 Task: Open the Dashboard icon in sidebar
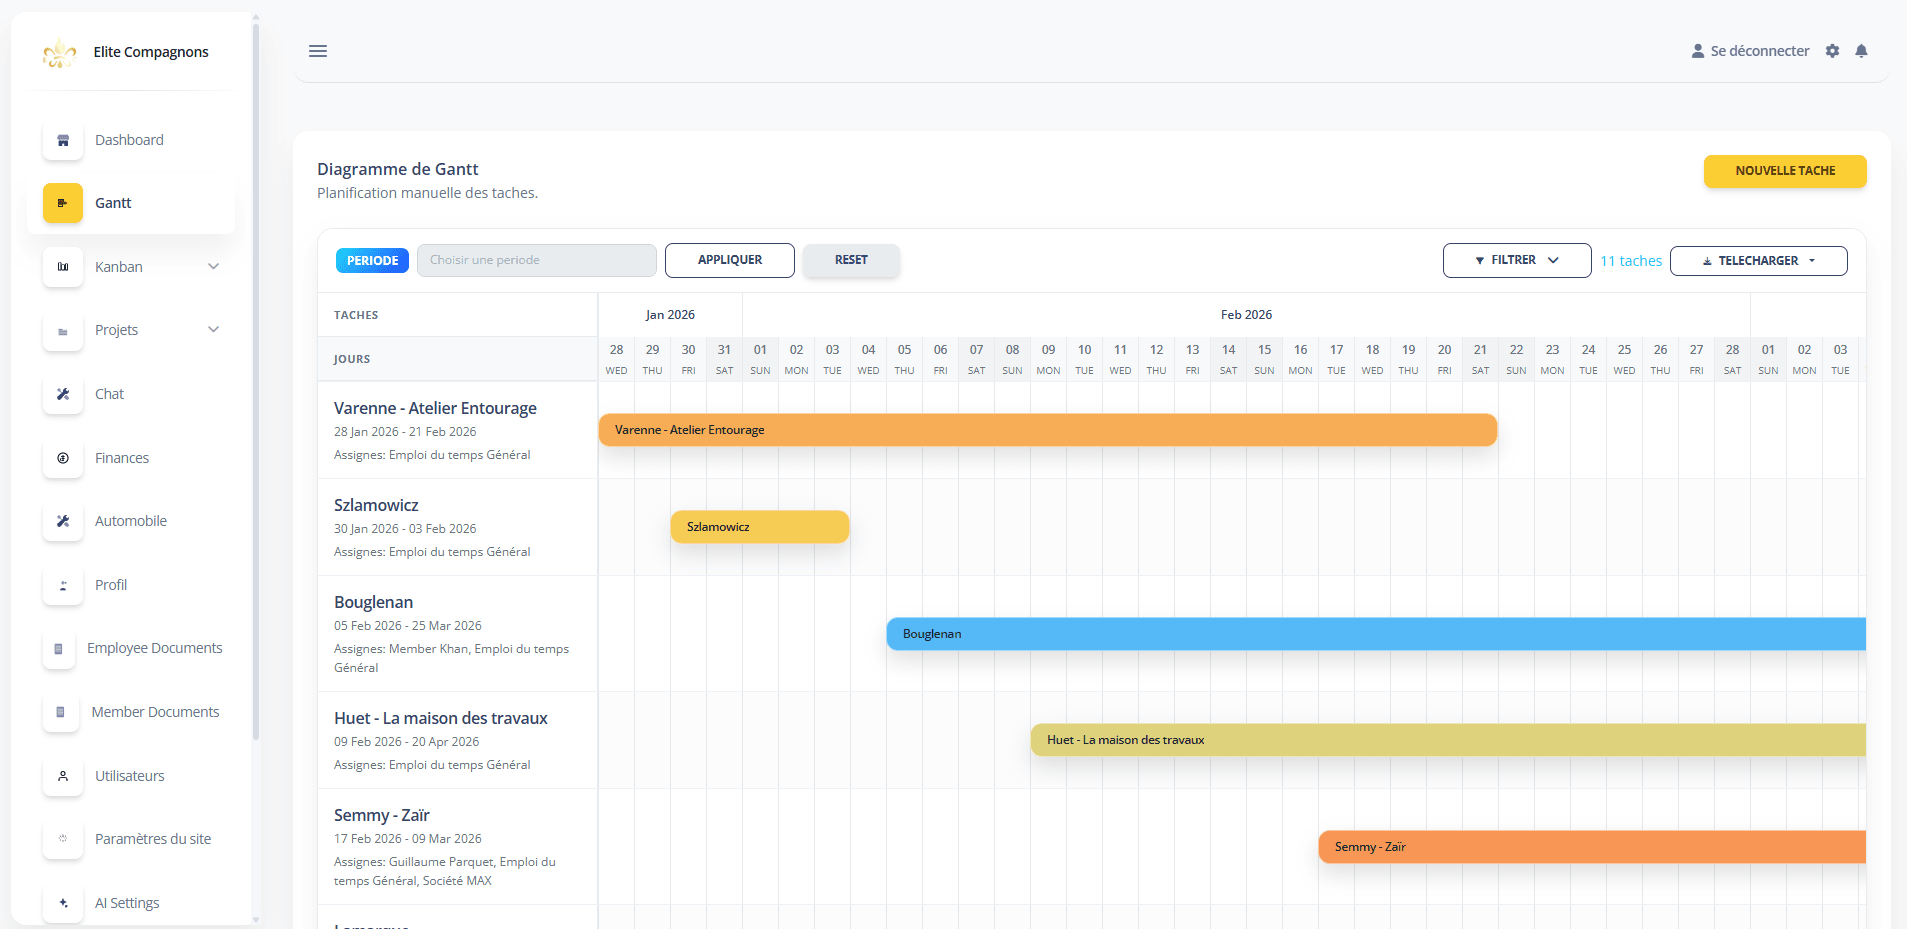coord(63,140)
